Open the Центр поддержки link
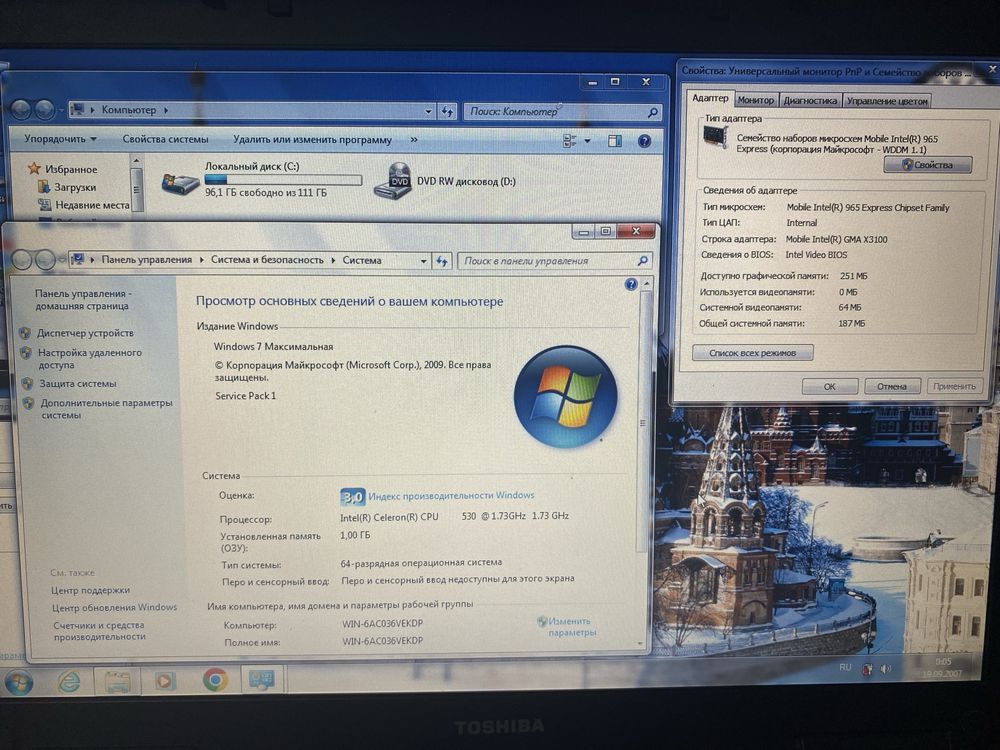Viewport: 1000px width, 750px height. [91, 591]
